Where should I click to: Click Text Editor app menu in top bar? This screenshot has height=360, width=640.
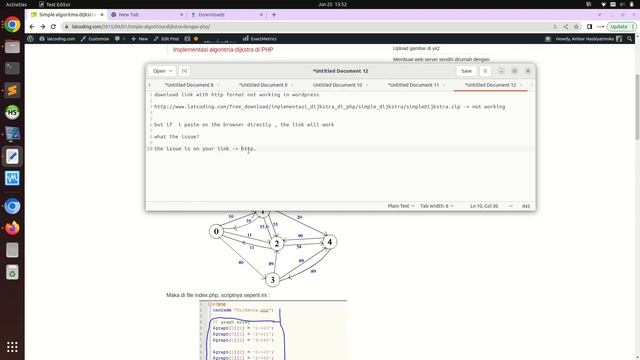point(55,4)
